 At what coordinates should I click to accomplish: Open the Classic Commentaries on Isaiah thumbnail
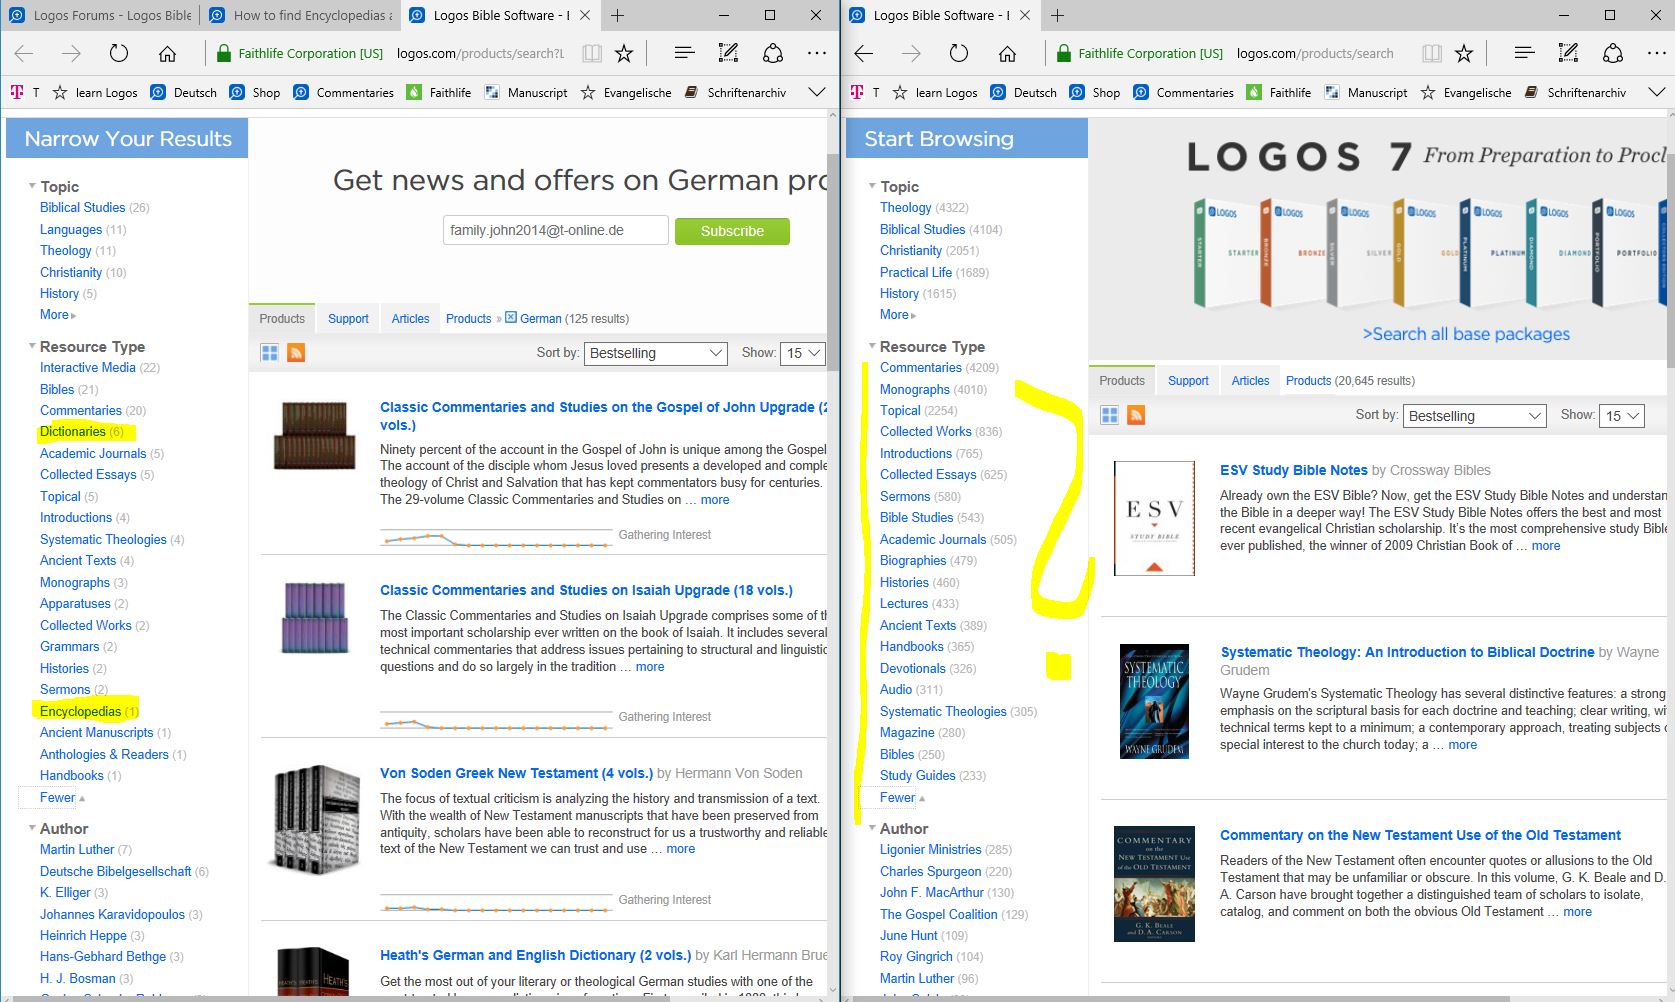pos(316,618)
